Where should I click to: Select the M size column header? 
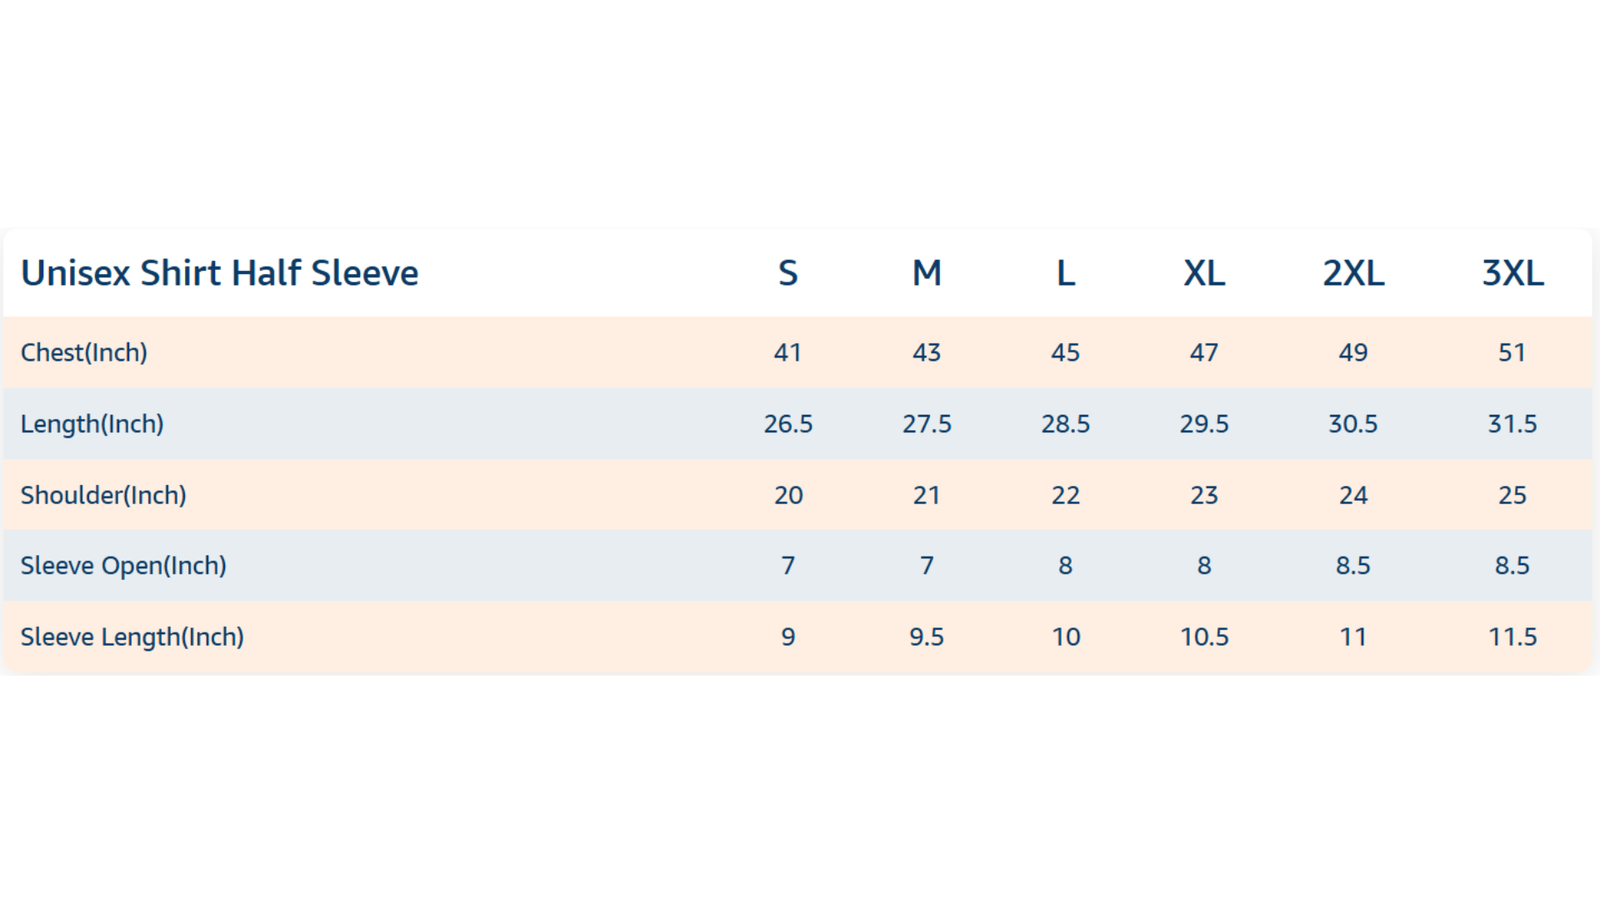pyautogui.click(x=927, y=273)
